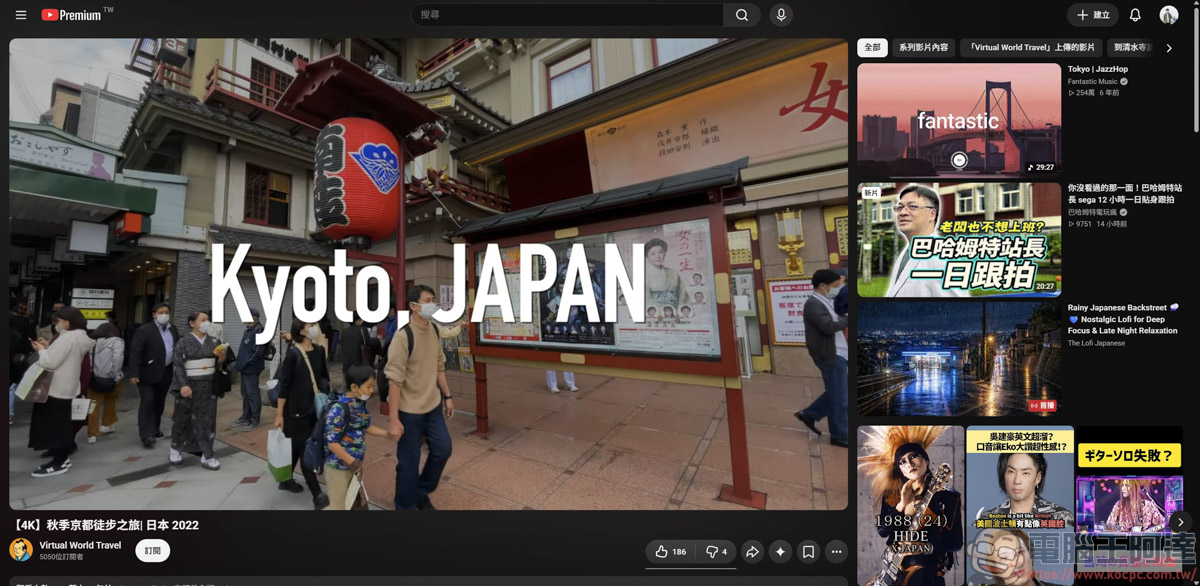Select the 「Virtual World Travel」上傳的影片 chip

(x=1032, y=48)
